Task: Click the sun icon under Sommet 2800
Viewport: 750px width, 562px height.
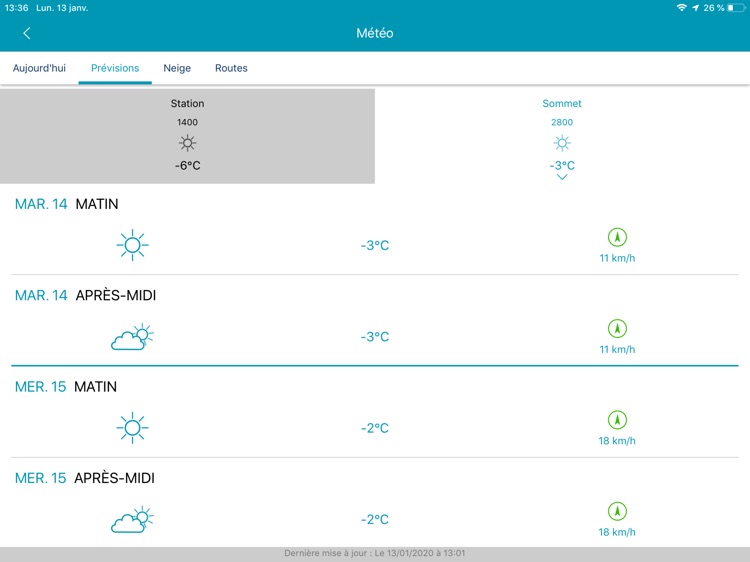Action: pyautogui.click(x=562, y=143)
